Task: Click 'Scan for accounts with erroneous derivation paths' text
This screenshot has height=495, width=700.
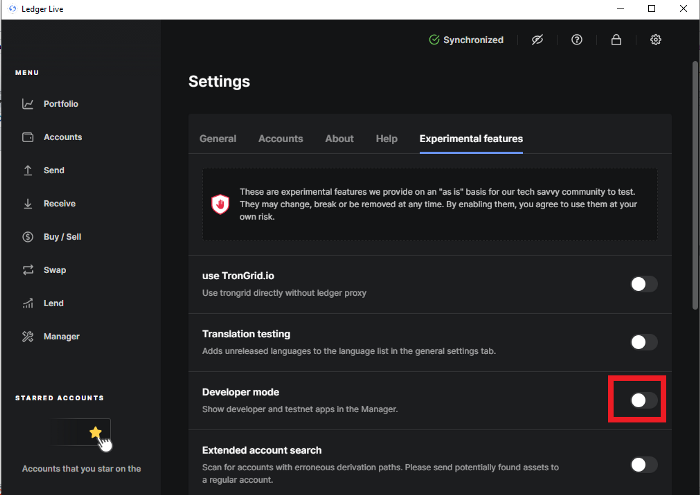Action: (x=380, y=474)
